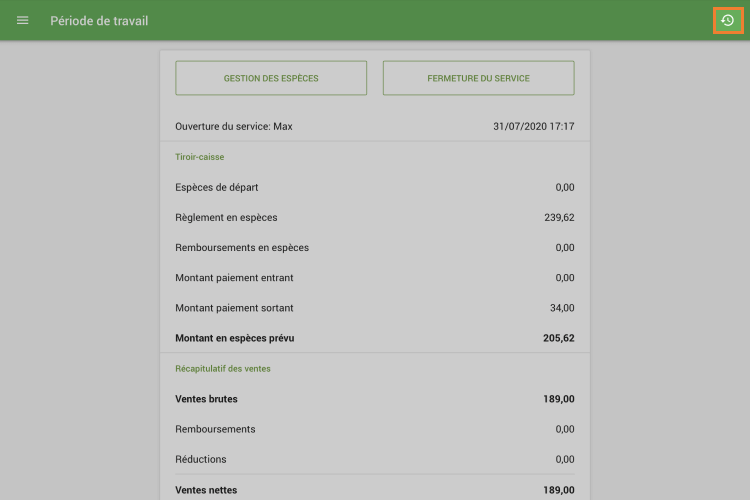
Task: Click the Montant paiement entrant label
Action: pos(234,277)
